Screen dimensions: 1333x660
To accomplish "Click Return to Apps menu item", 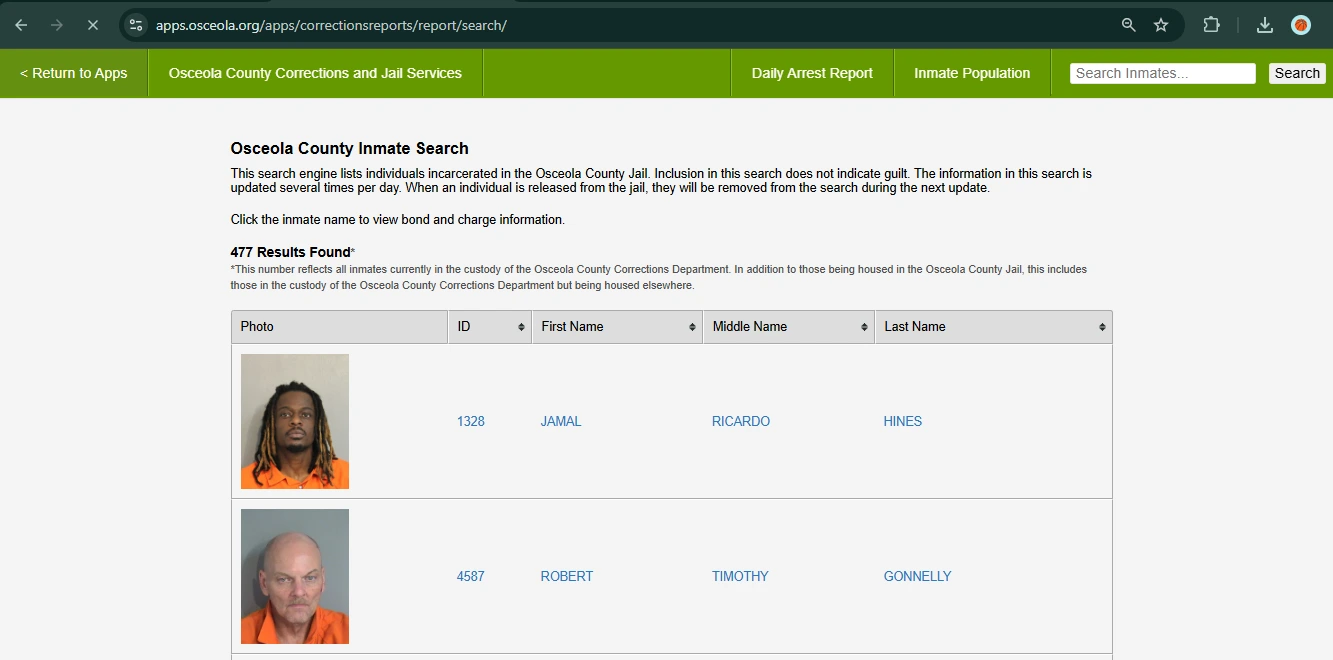I will (x=74, y=73).
